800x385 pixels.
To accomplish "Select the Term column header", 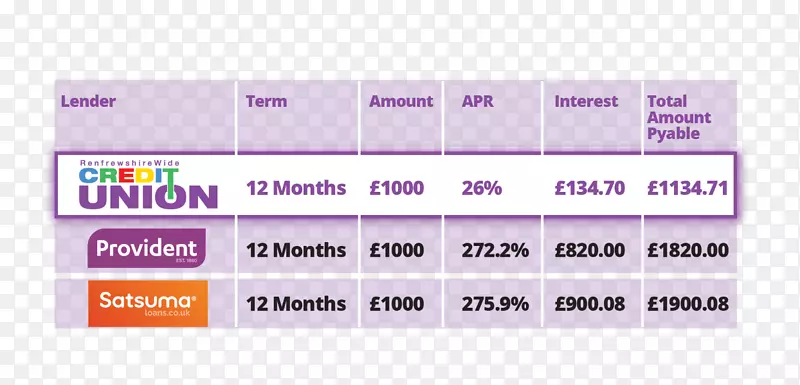I will (266, 101).
